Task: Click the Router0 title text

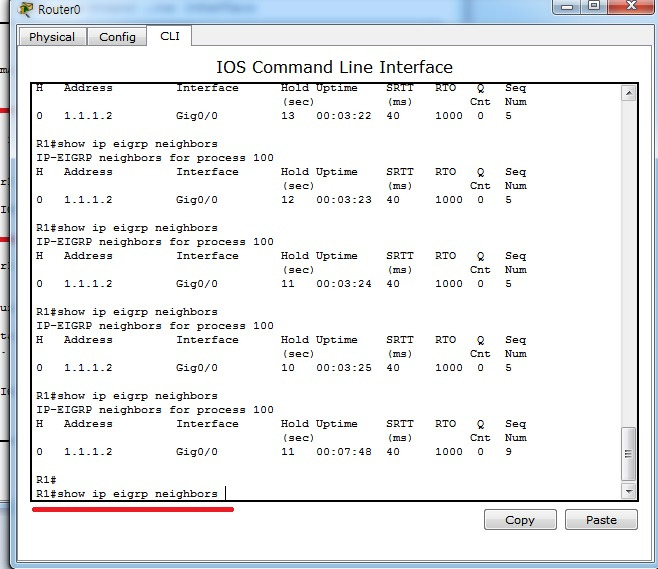Action: click(x=59, y=9)
